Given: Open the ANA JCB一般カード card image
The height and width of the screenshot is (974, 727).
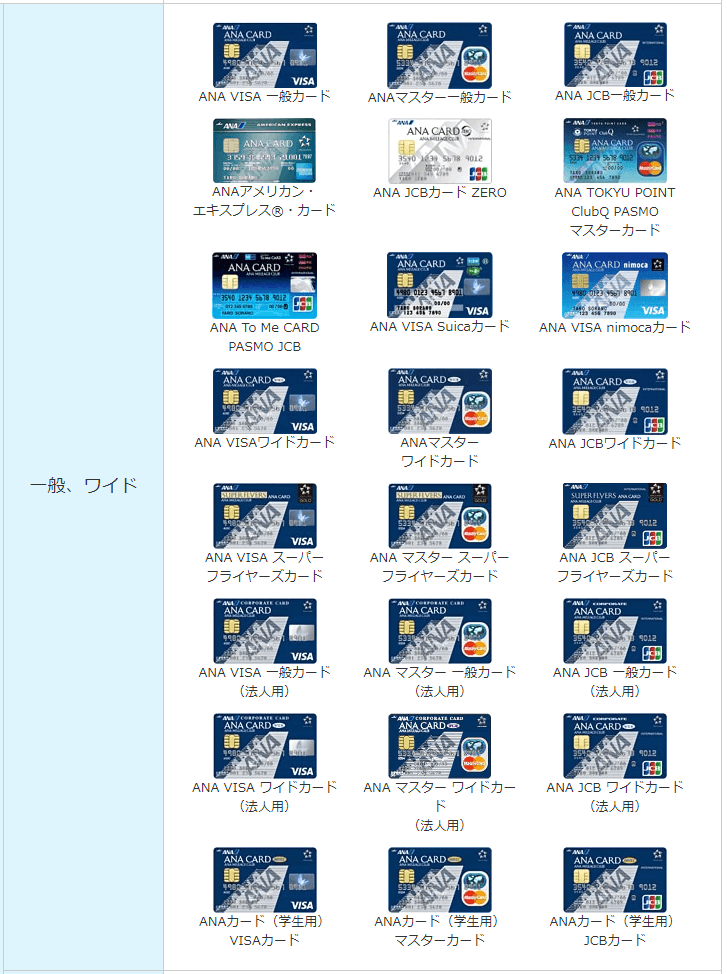Looking at the screenshot, I should (x=615, y=55).
